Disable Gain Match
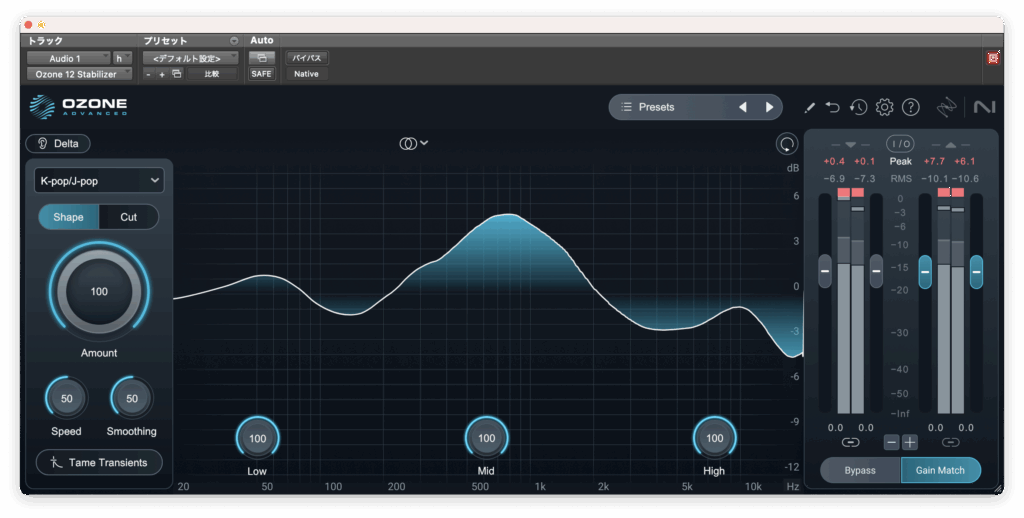This screenshot has width=1024, height=518. [x=940, y=470]
